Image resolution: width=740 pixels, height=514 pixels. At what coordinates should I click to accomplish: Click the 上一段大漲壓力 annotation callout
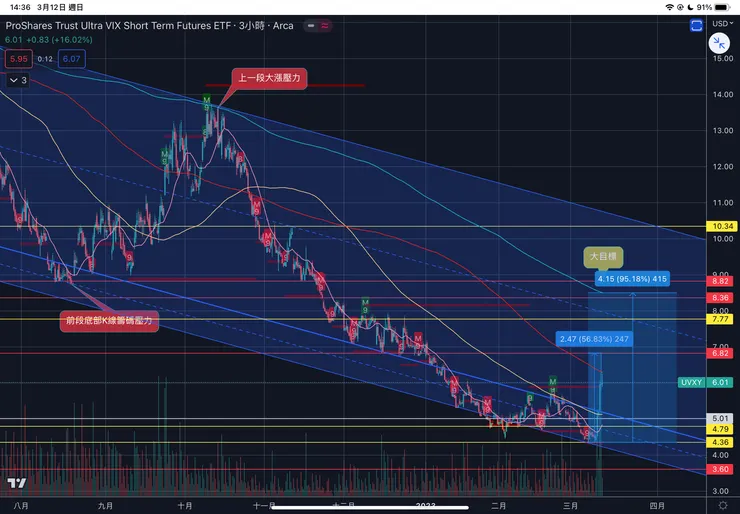pyautogui.click(x=269, y=78)
